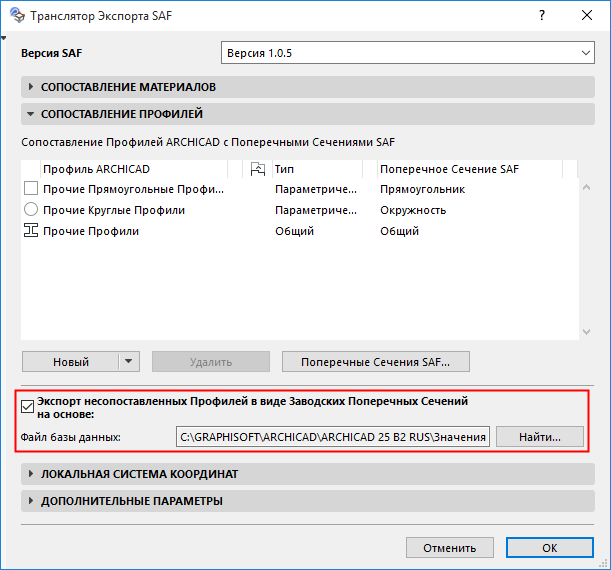Viewport: 611px width, 570px height.
Task: Expand the СОПОСТАВЛЕНИЕ МАТЕРИАЛОВ section
Action: coord(308,87)
